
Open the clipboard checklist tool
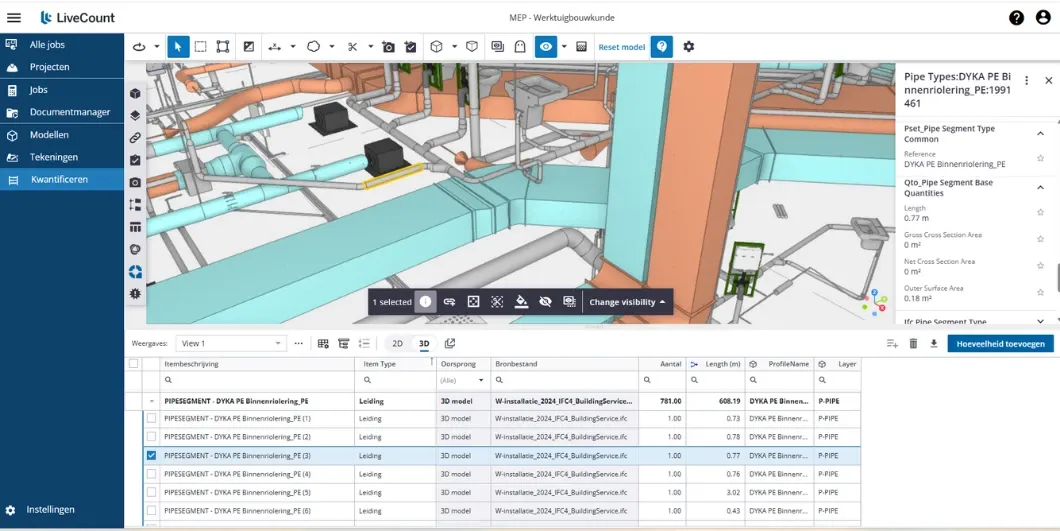[x=410, y=47]
